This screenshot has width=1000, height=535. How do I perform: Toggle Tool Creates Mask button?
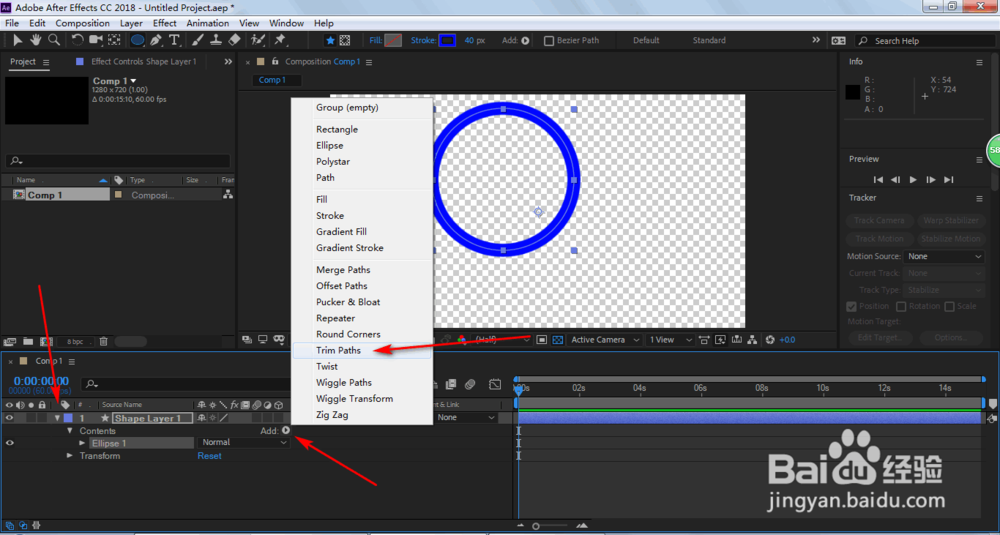tap(344, 40)
